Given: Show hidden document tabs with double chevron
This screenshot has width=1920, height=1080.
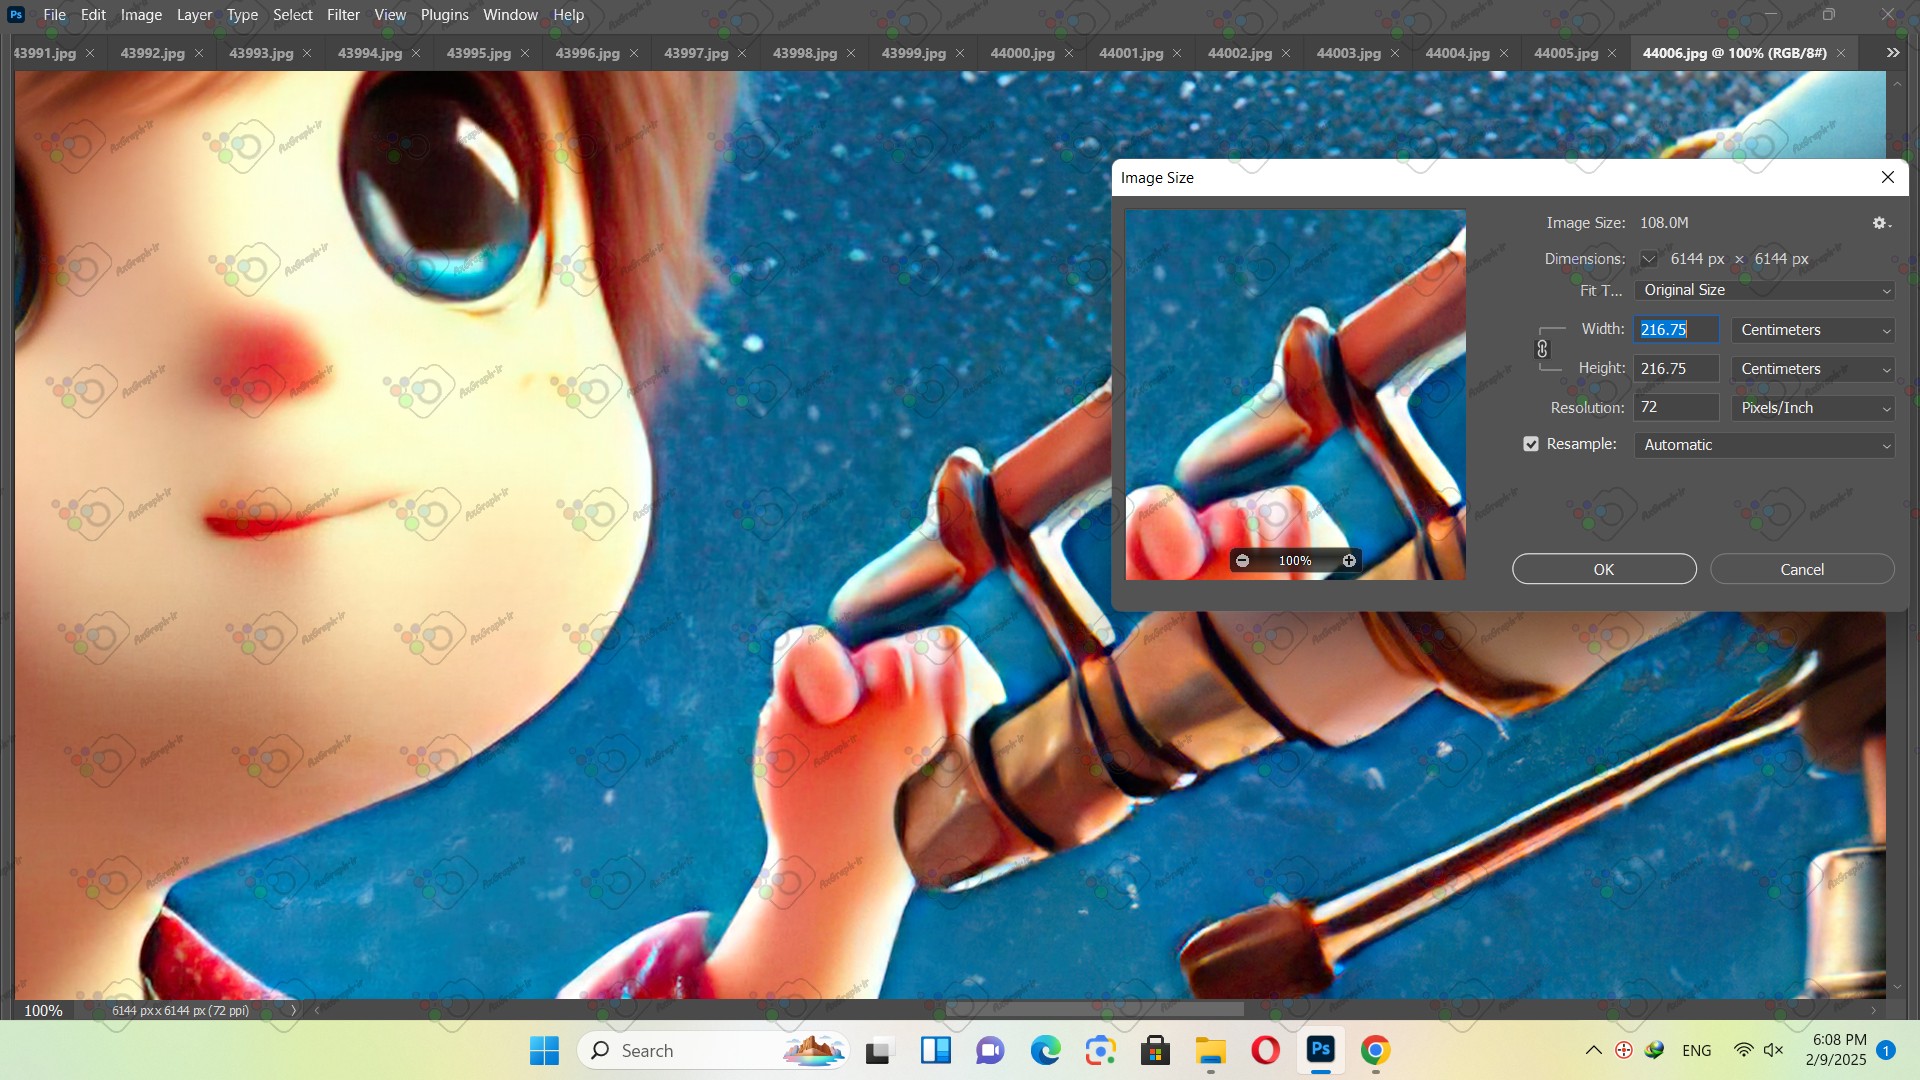Looking at the screenshot, I should tap(1893, 53).
